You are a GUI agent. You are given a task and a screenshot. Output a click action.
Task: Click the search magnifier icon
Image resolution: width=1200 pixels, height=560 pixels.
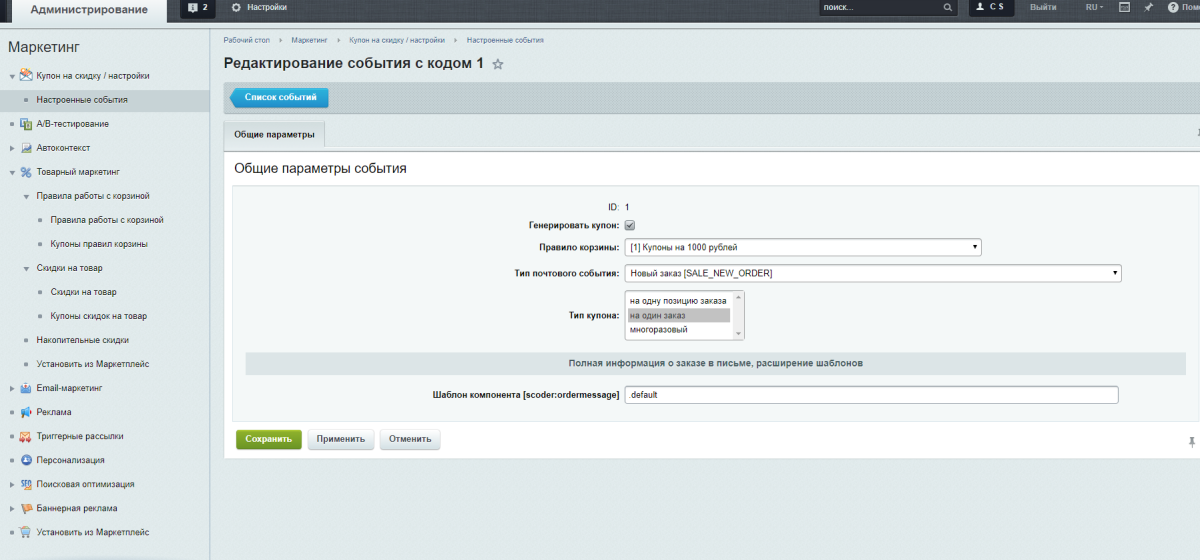(x=948, y=8)
